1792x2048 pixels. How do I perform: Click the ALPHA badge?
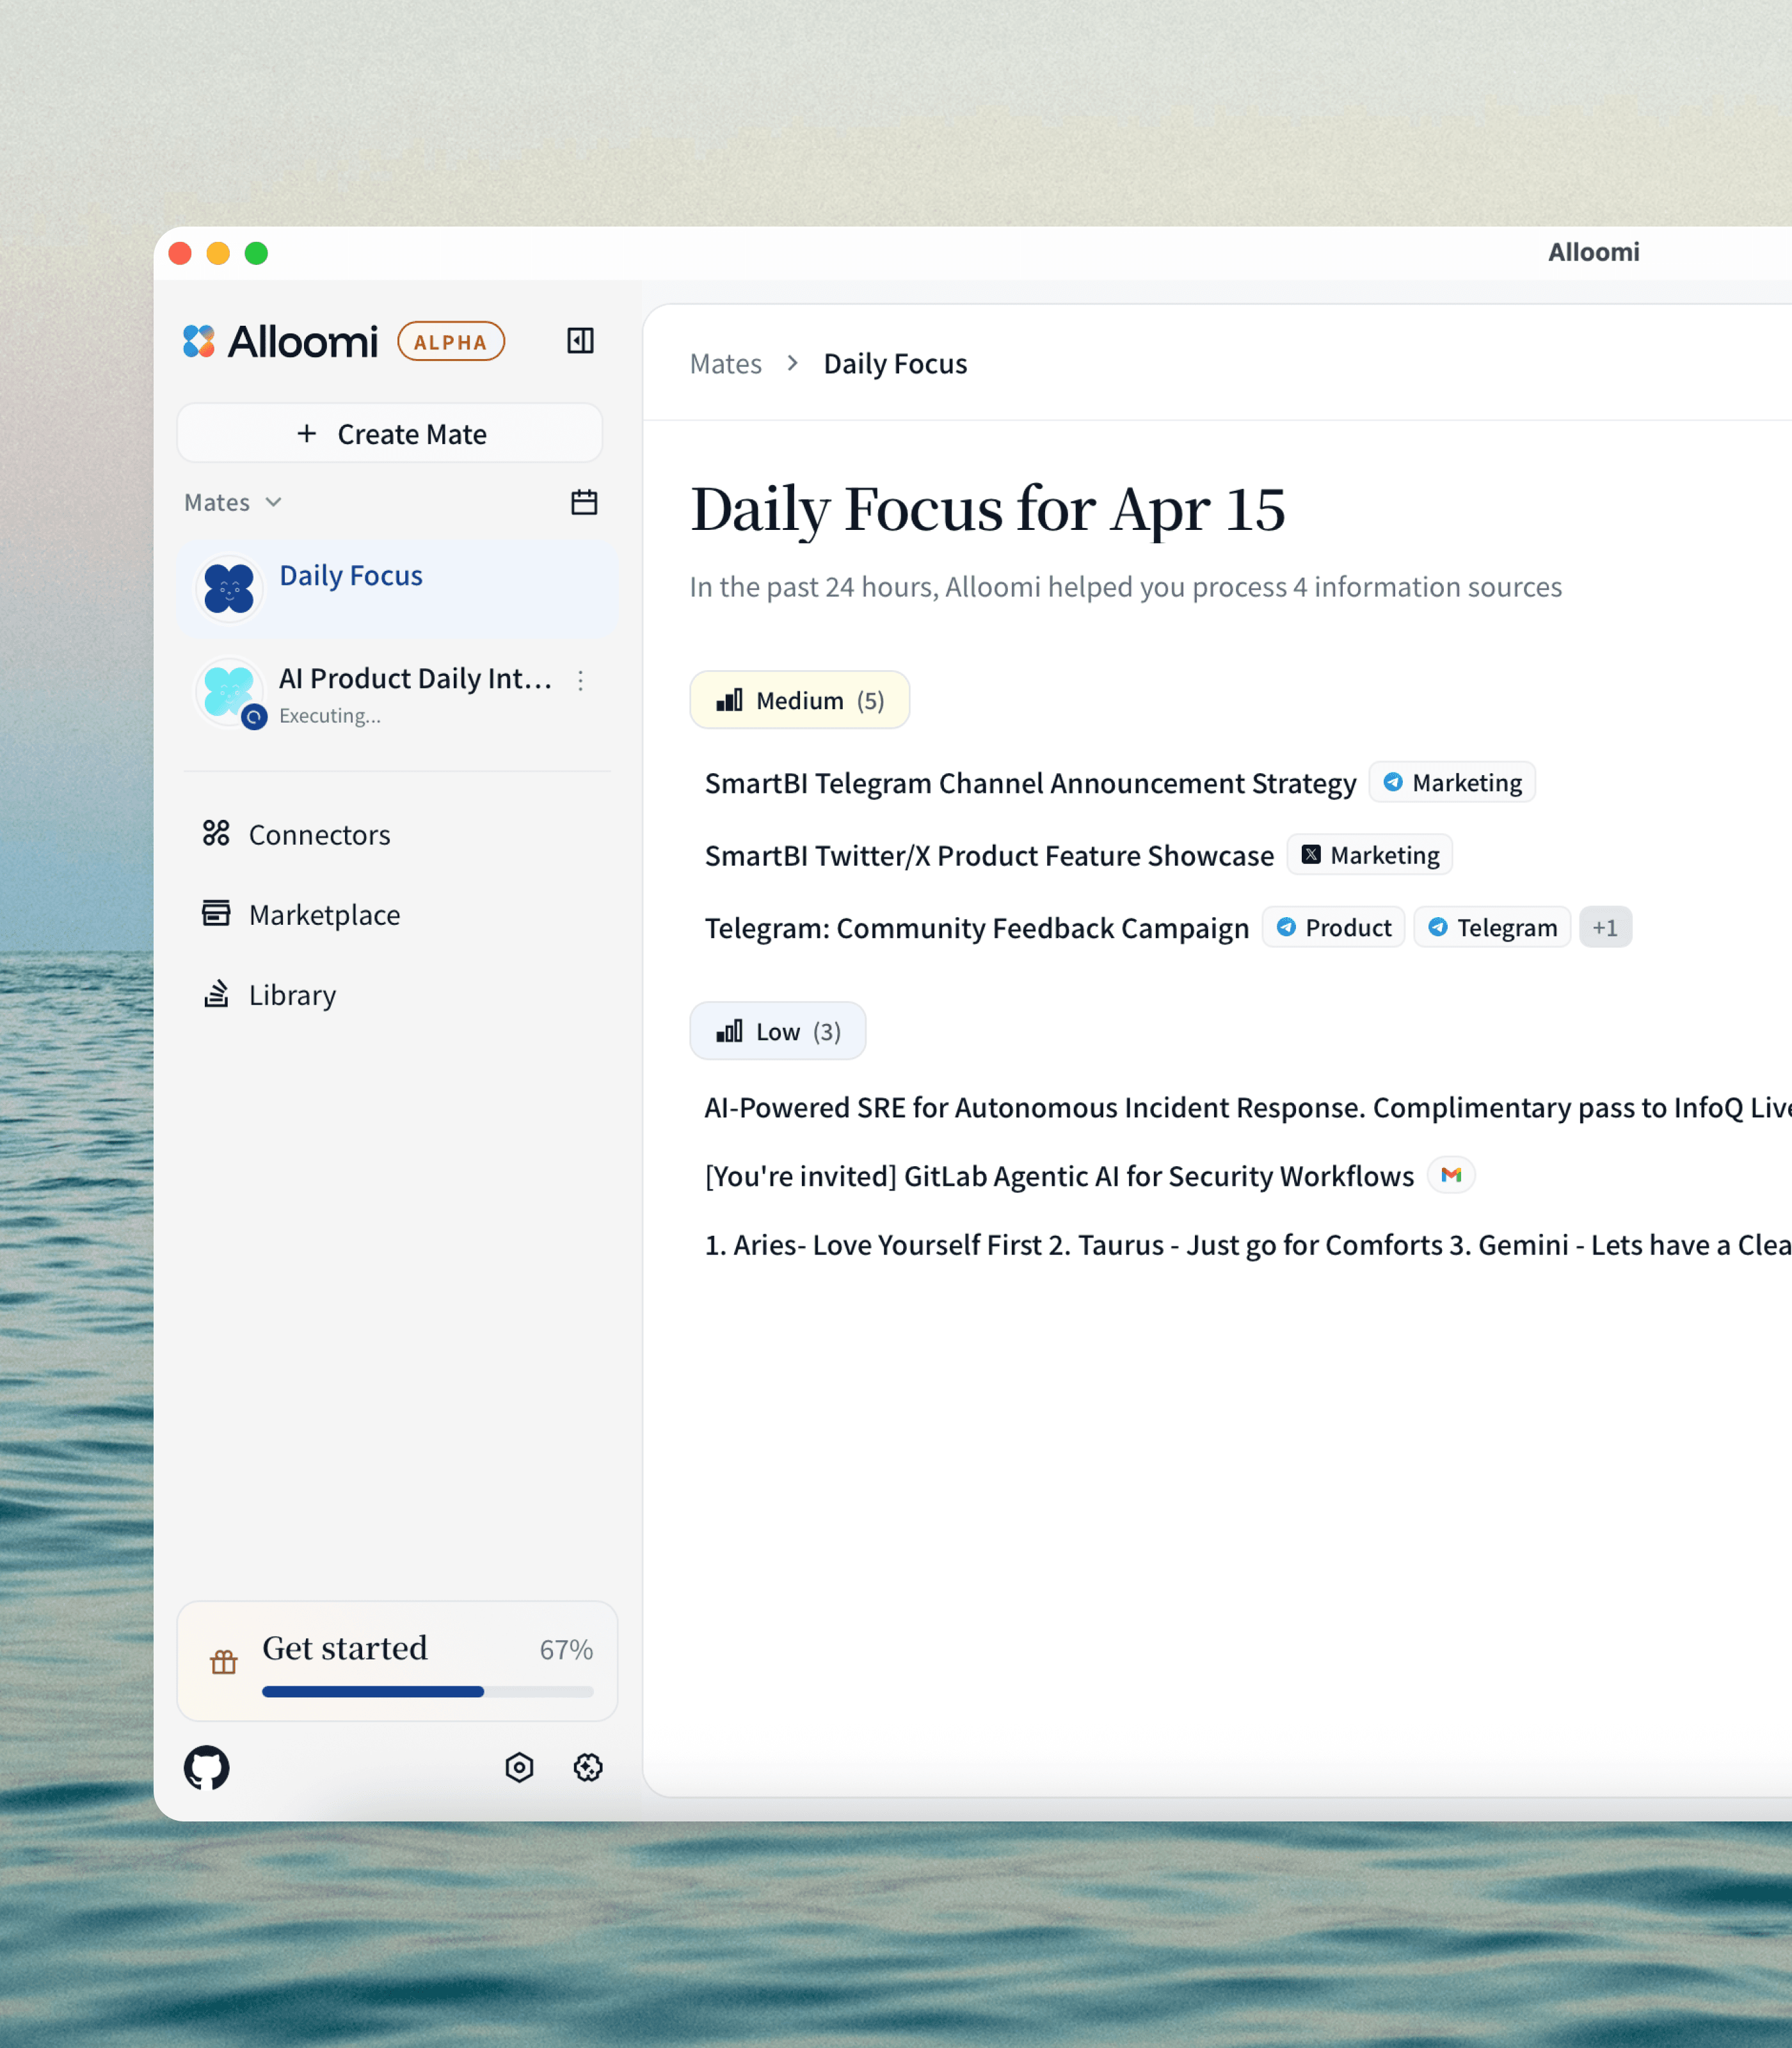tap(451, 341)
